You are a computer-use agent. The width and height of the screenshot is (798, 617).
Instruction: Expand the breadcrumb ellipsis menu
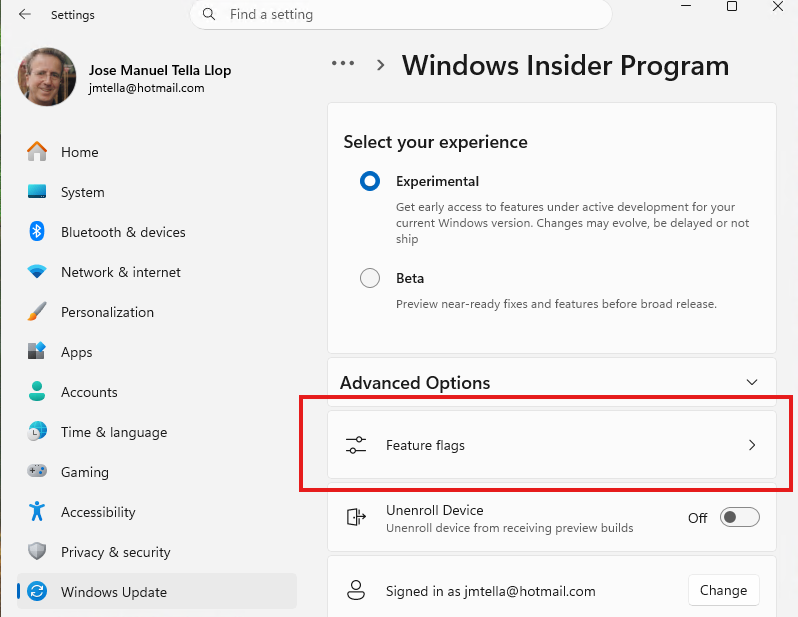343,63
